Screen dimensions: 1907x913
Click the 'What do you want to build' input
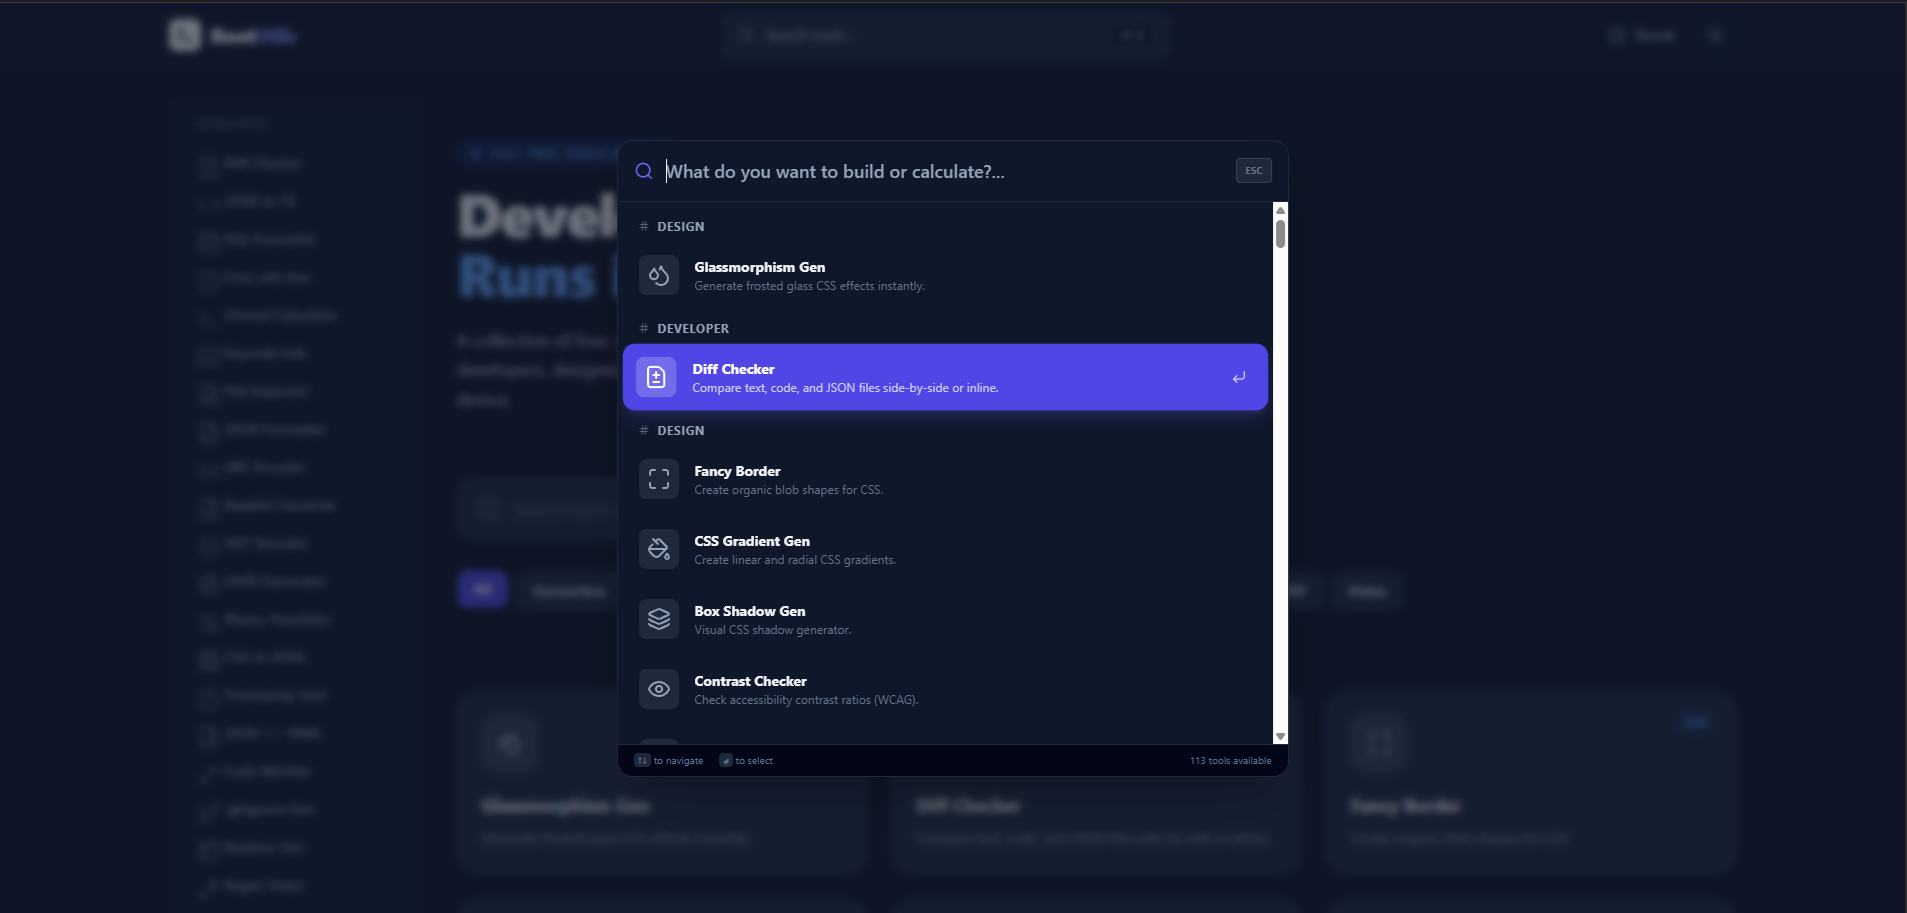900,171
